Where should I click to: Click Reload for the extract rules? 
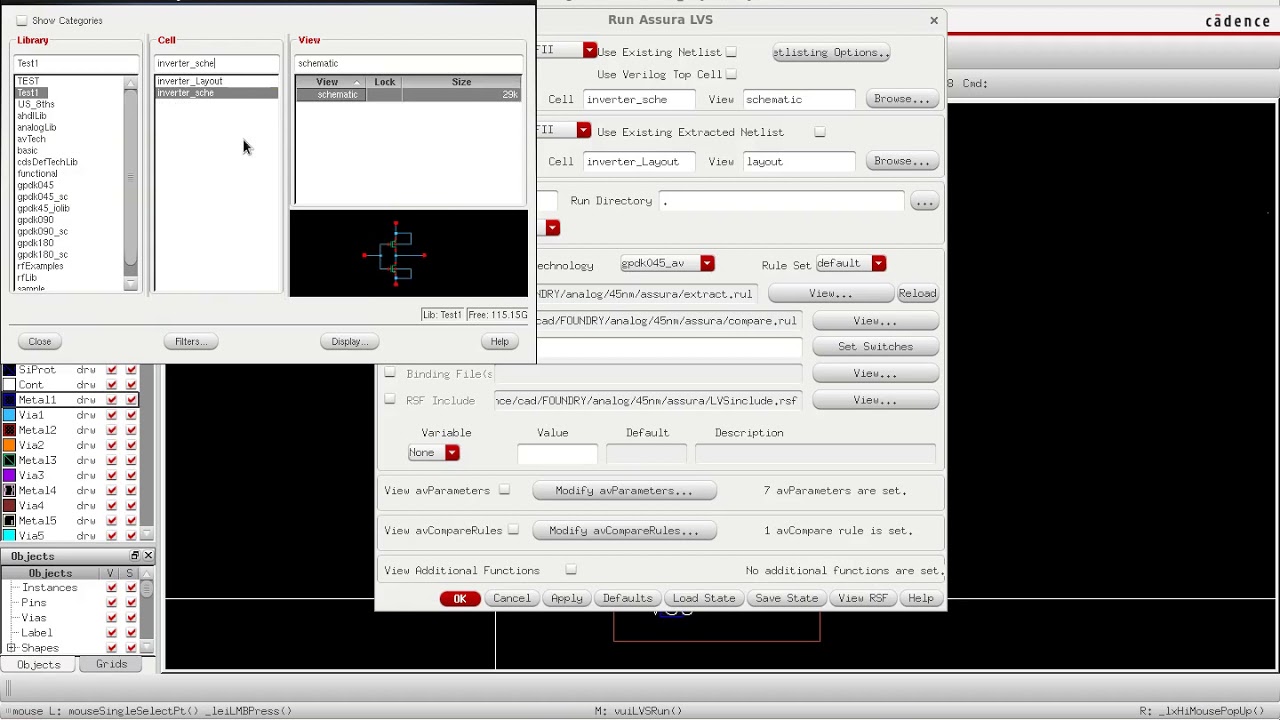click(x=917, y=294)
